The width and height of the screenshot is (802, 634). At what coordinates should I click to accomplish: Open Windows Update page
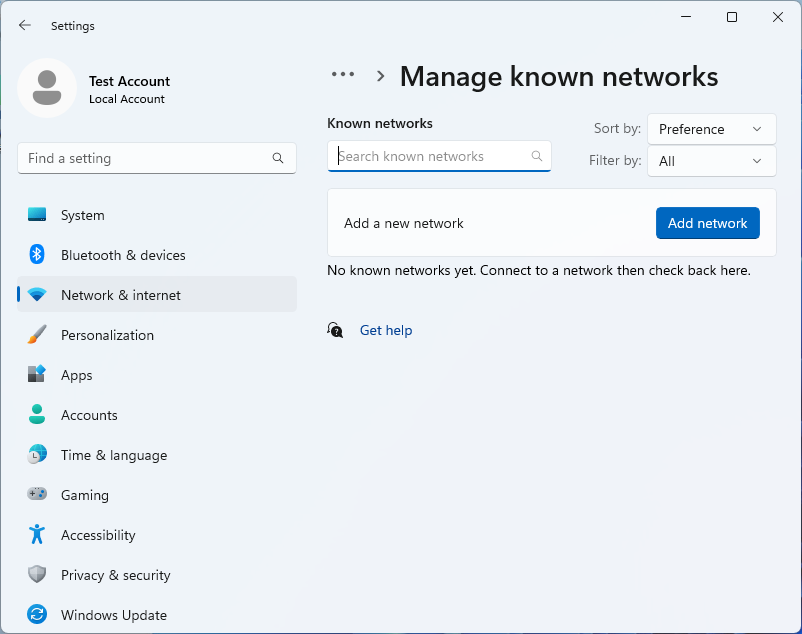click(x=157, y=614)
